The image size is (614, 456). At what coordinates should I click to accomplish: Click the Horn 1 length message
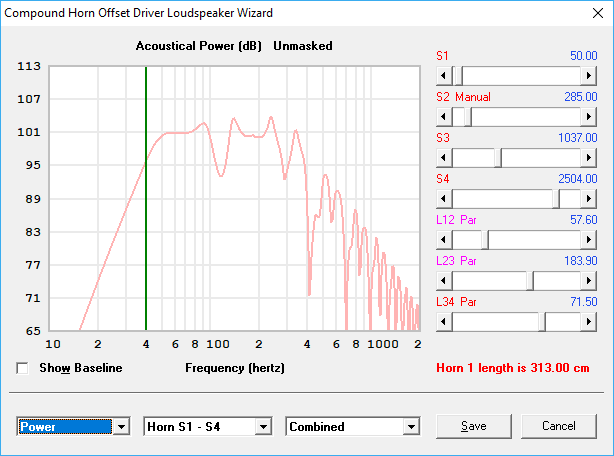pyautogui.click(x=513, y=368)
